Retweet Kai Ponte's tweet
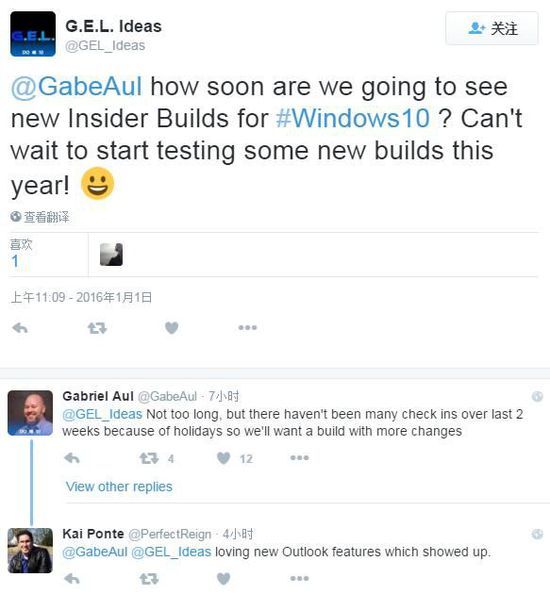Screen dimensions: 550x594 click(x=149, y=579)
